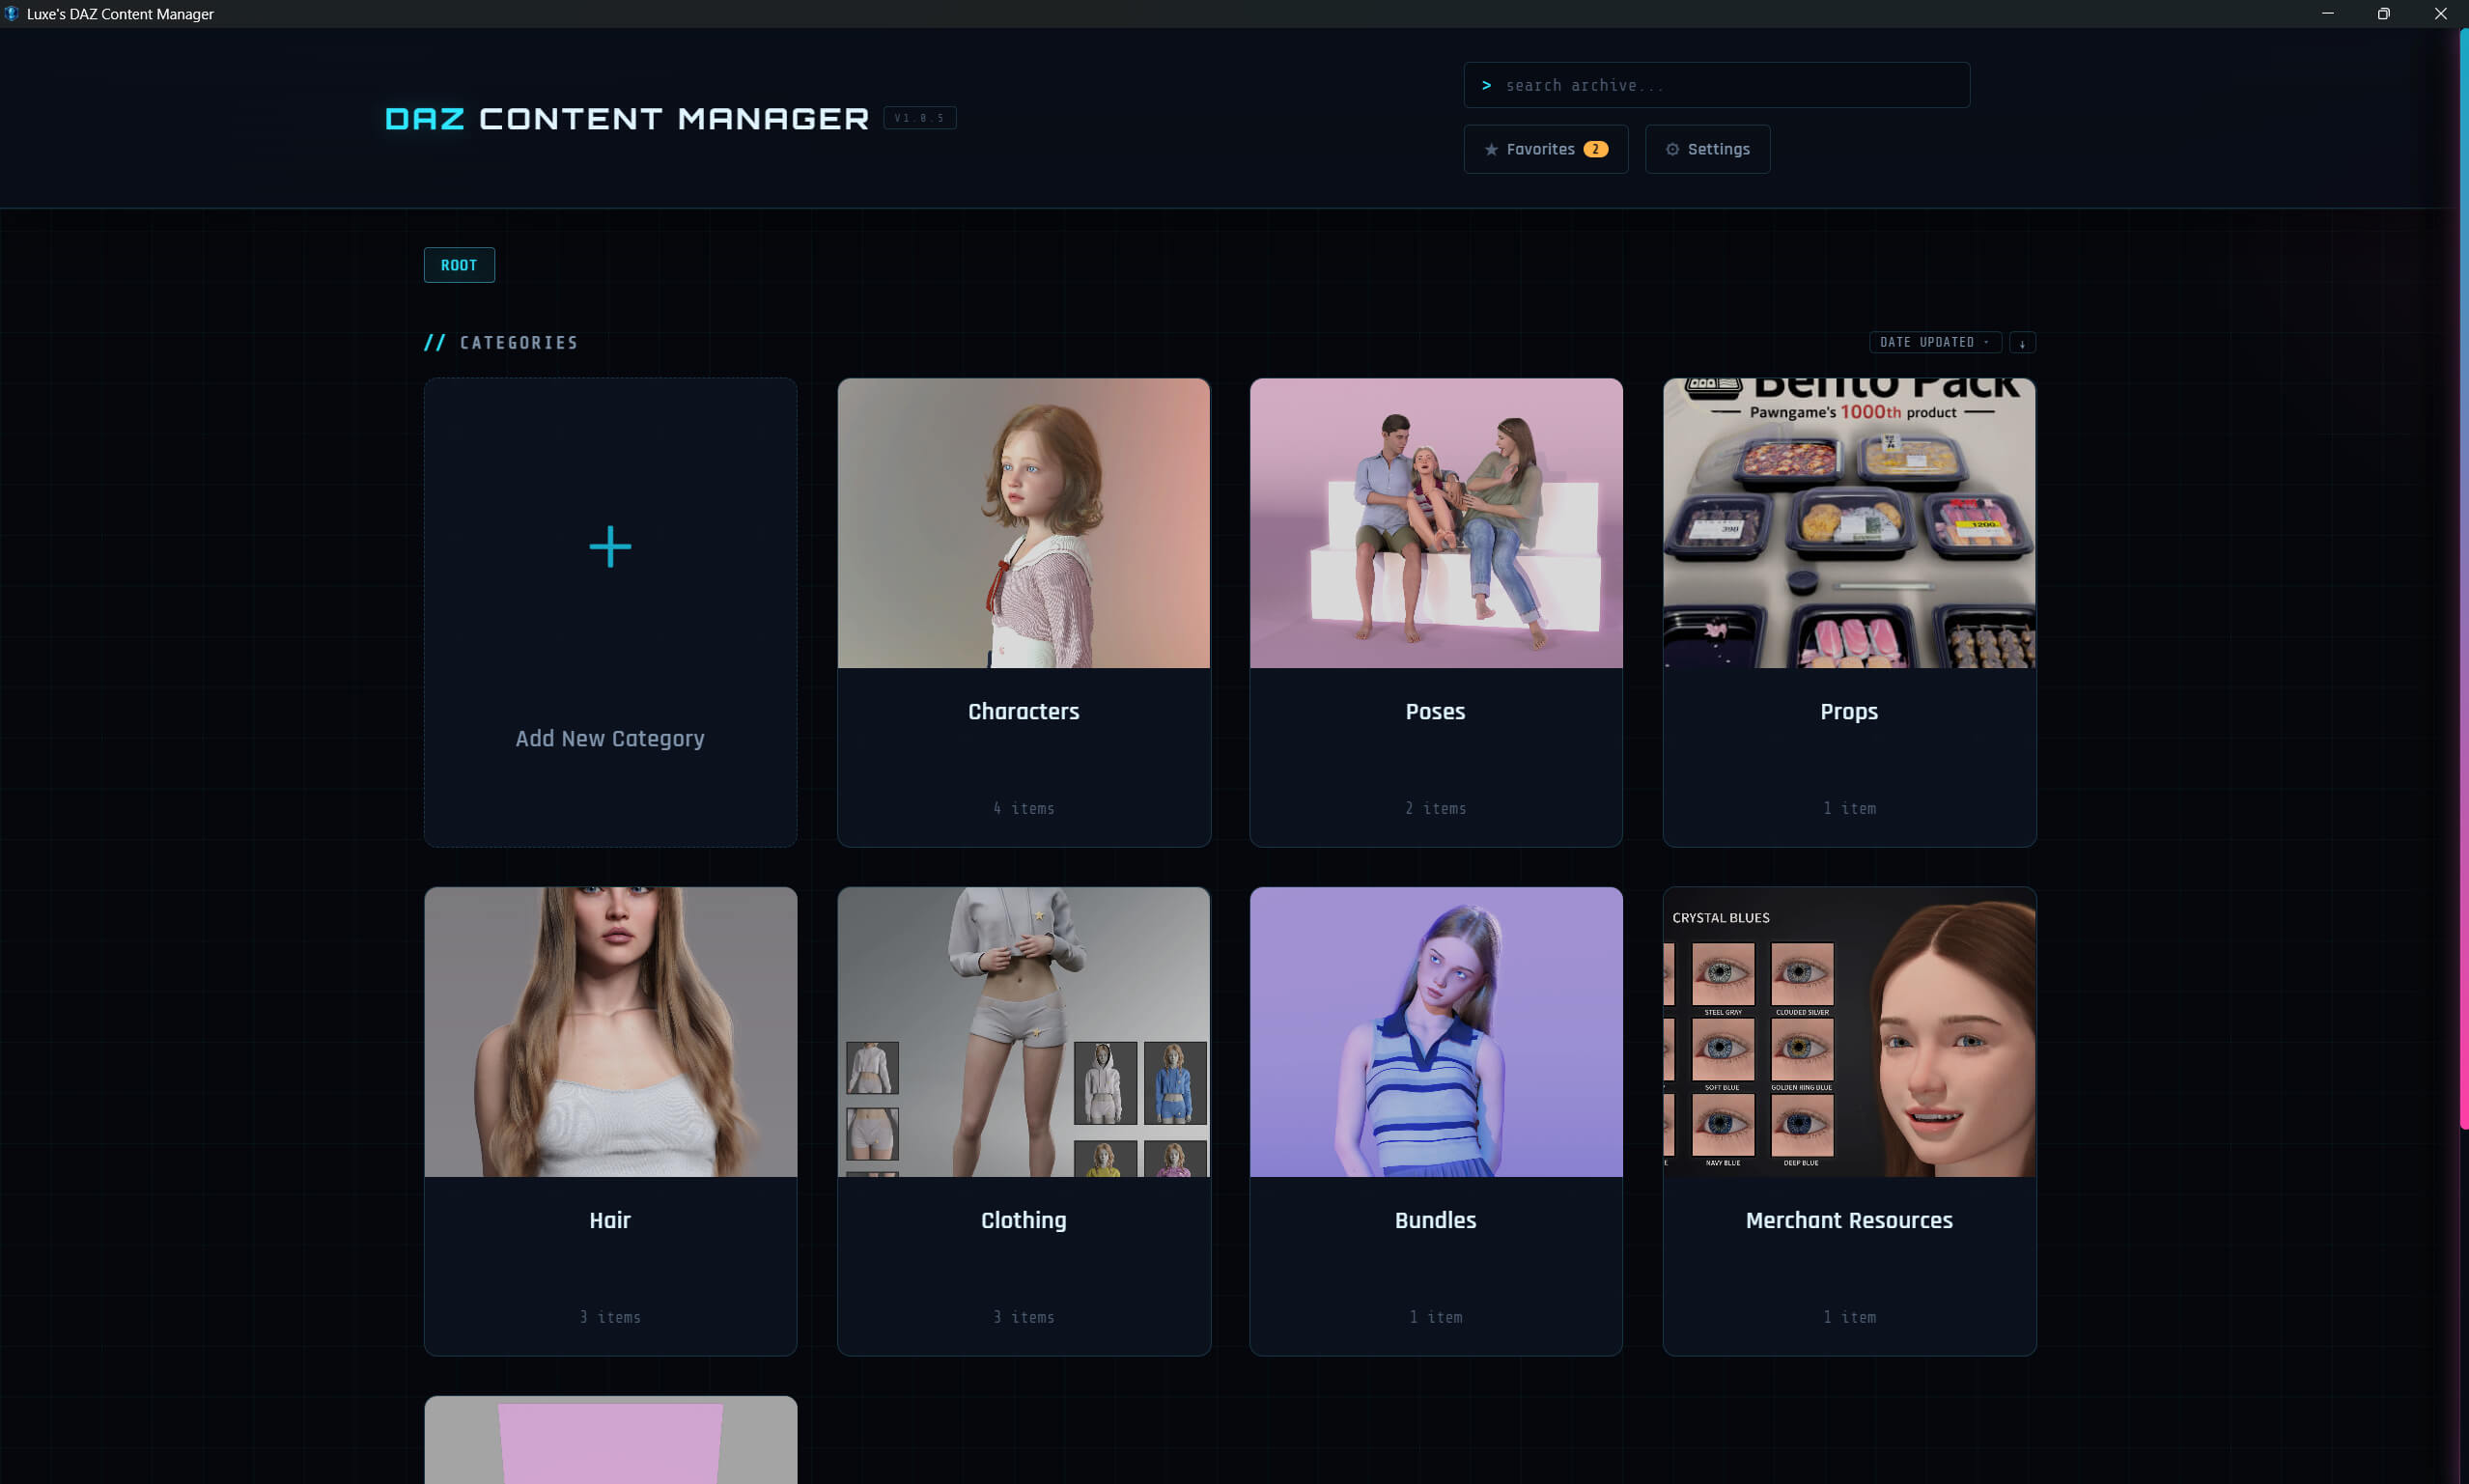The height and width of the screenshot is (1484, 2469).
Task: Open the Props category thumbnail
Action: 1849,523
